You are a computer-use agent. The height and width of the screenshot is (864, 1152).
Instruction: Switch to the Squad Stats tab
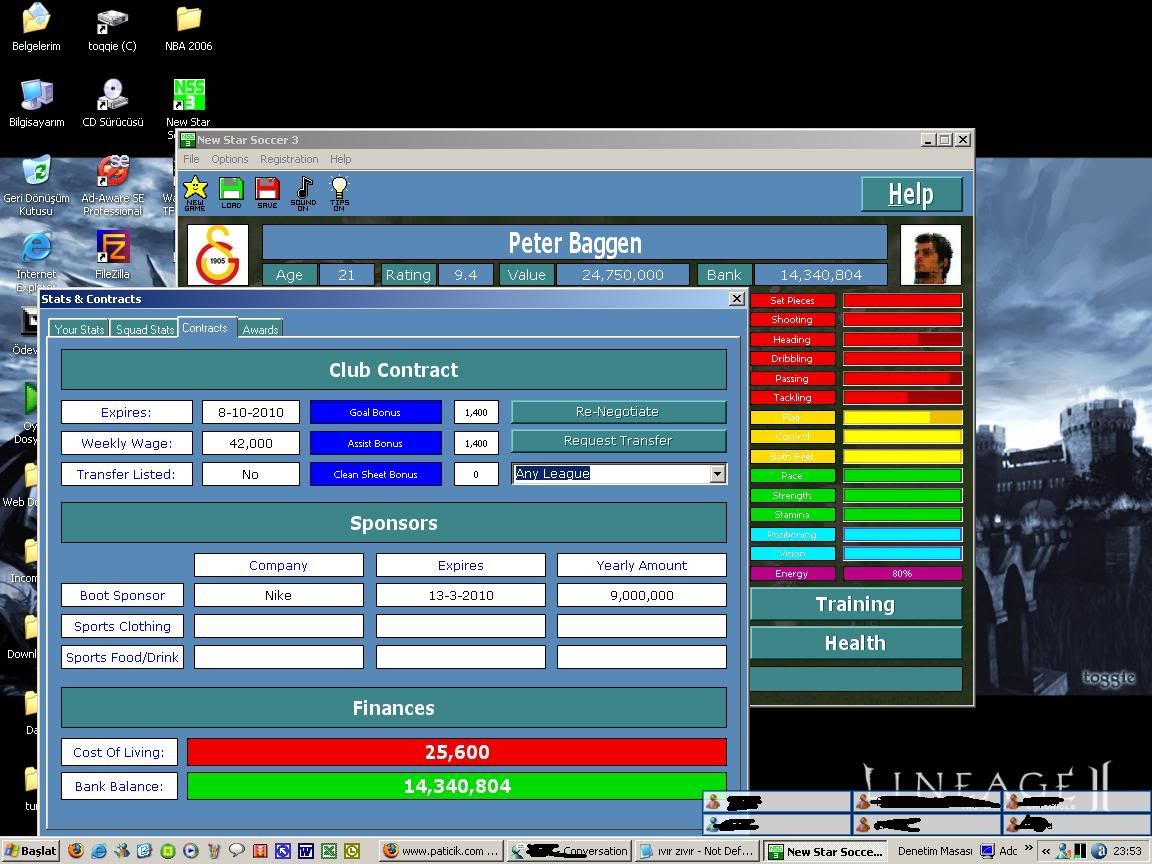pyautogui.click(x=145, y=329)
